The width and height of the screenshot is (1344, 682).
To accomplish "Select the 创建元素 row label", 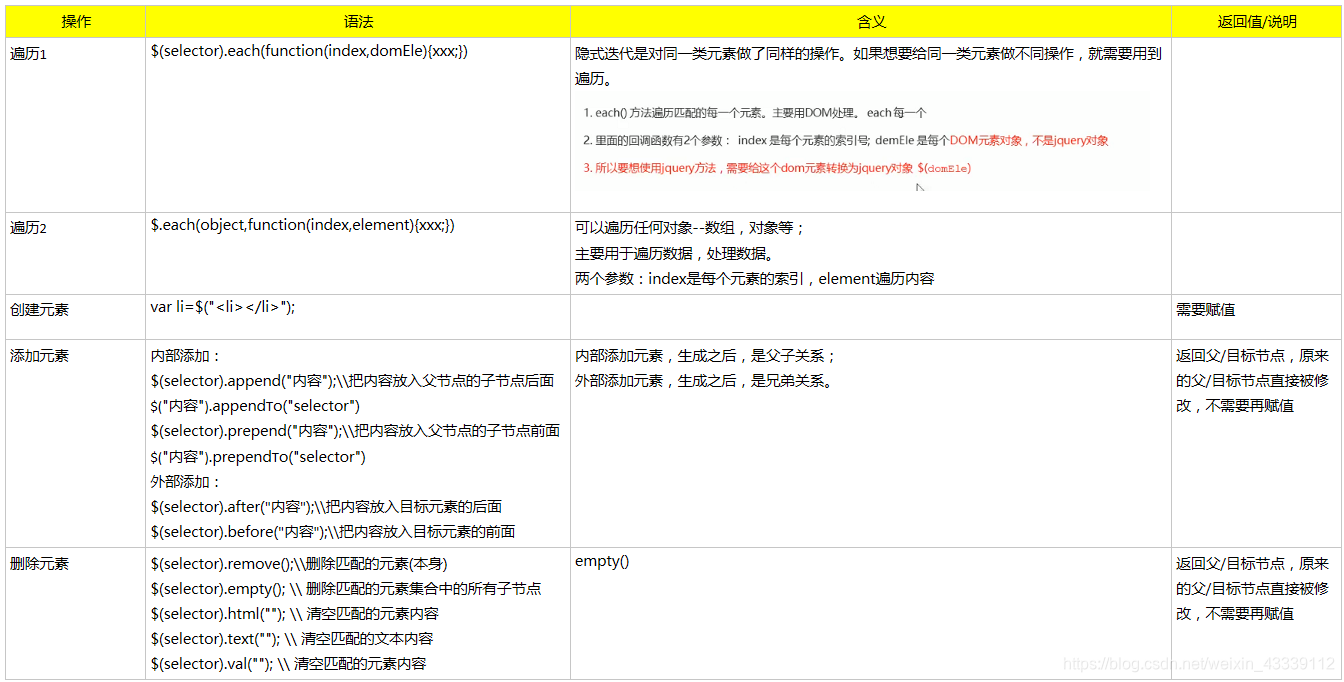I will pyautogui.click(x=40, y=308).
